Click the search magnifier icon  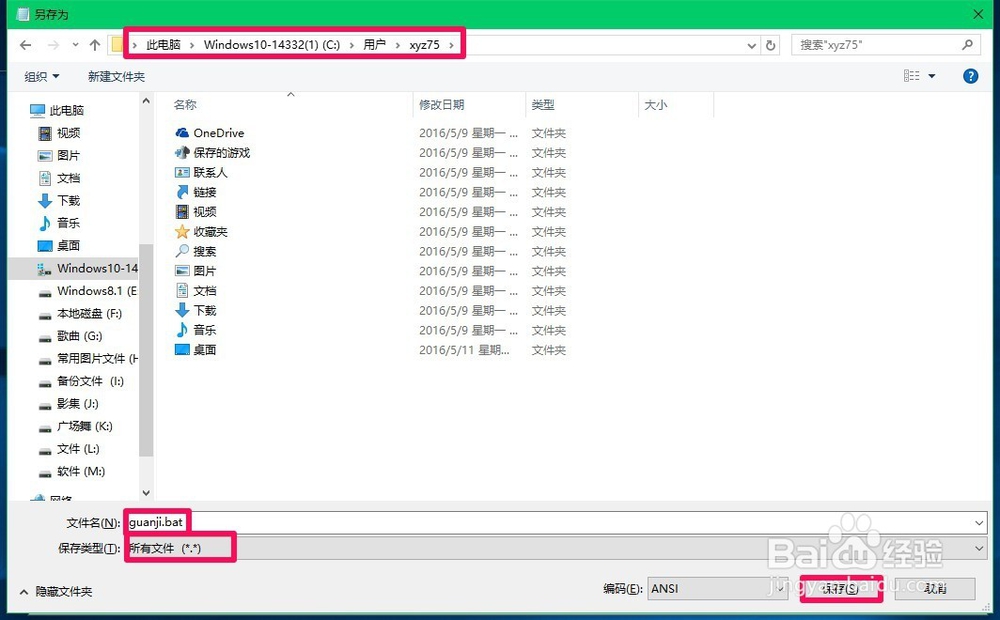[965, 44]
